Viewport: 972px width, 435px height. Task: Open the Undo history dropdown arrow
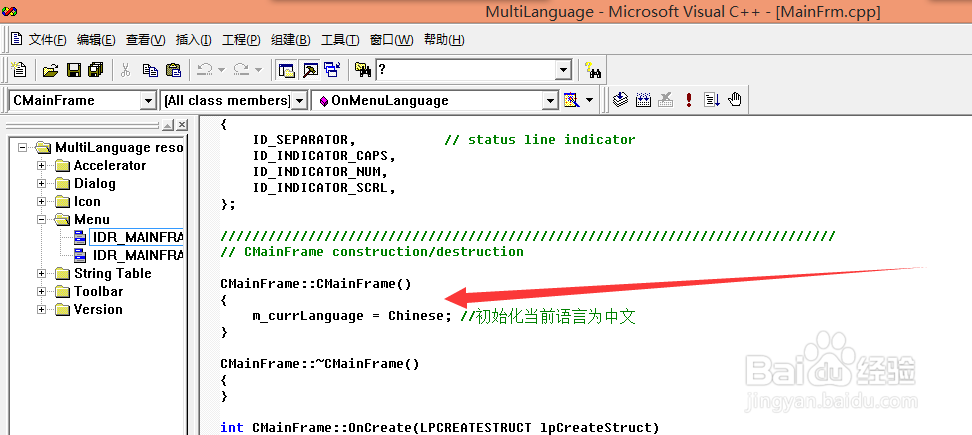(x=221, y=70)
